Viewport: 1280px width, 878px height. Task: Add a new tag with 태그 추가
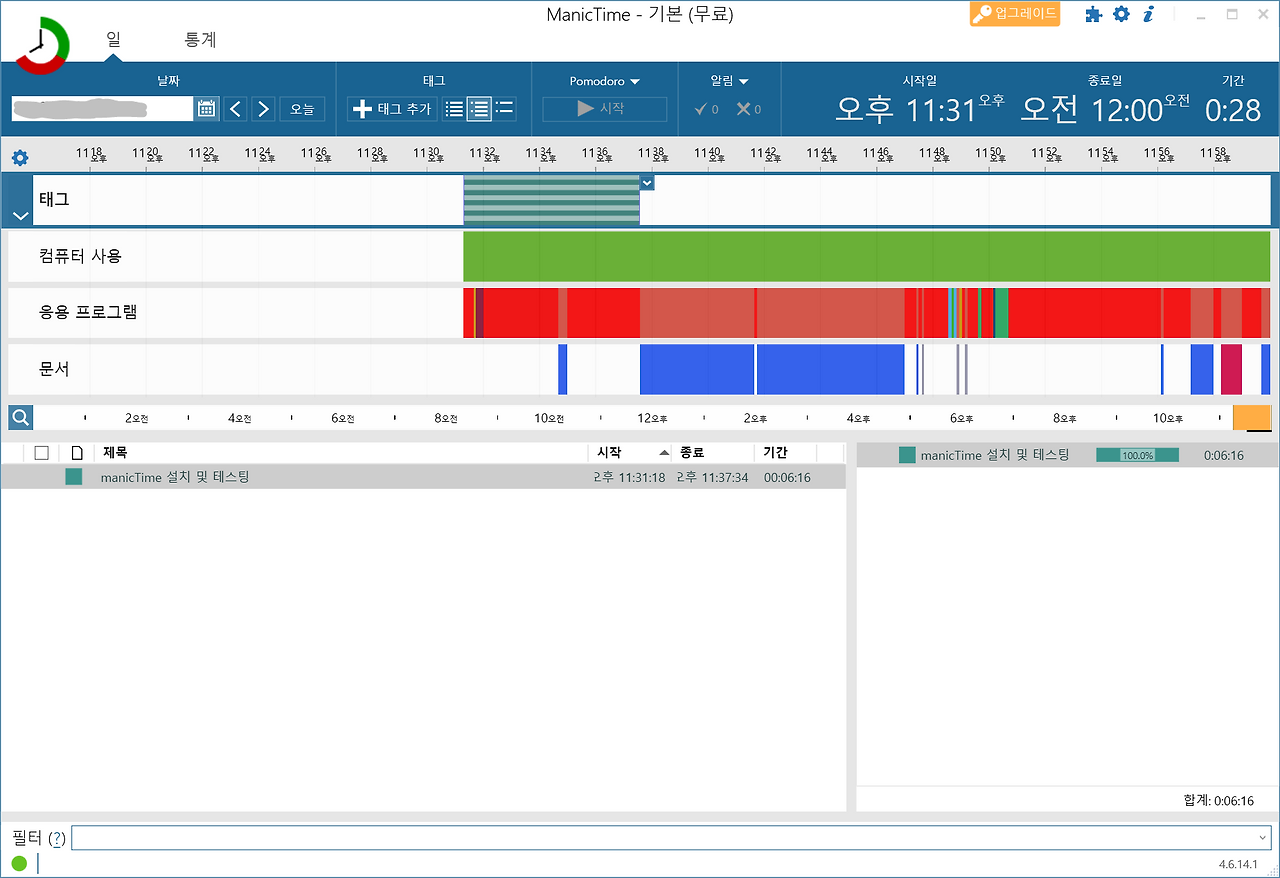coord(392,109)
